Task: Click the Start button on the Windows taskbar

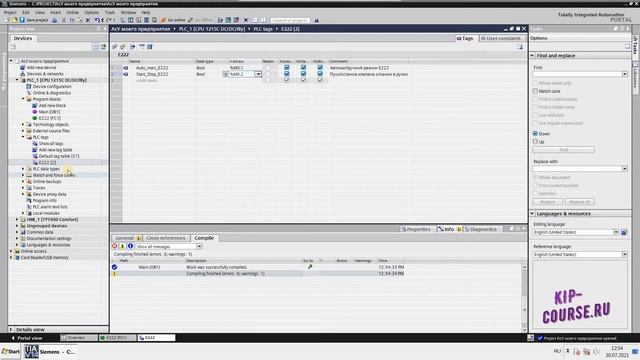Action: (11, 351)
